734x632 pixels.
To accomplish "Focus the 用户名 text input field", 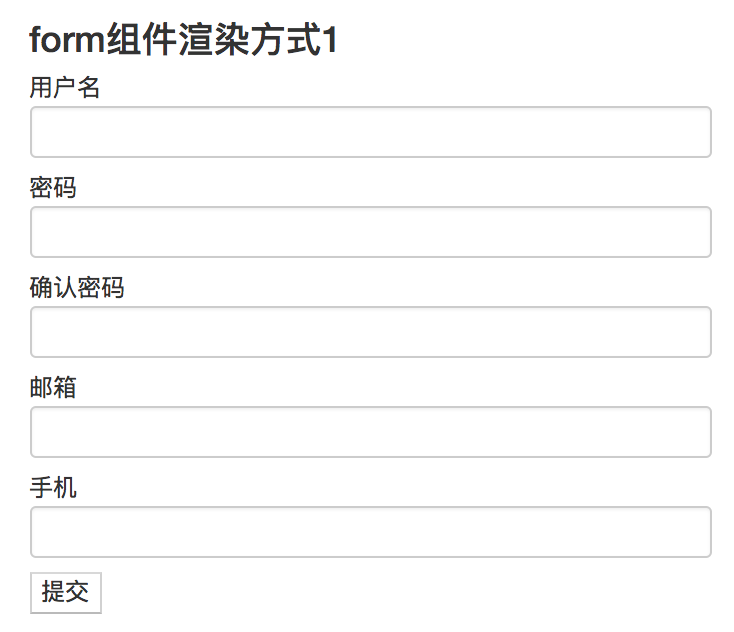I will pos(370,132).
